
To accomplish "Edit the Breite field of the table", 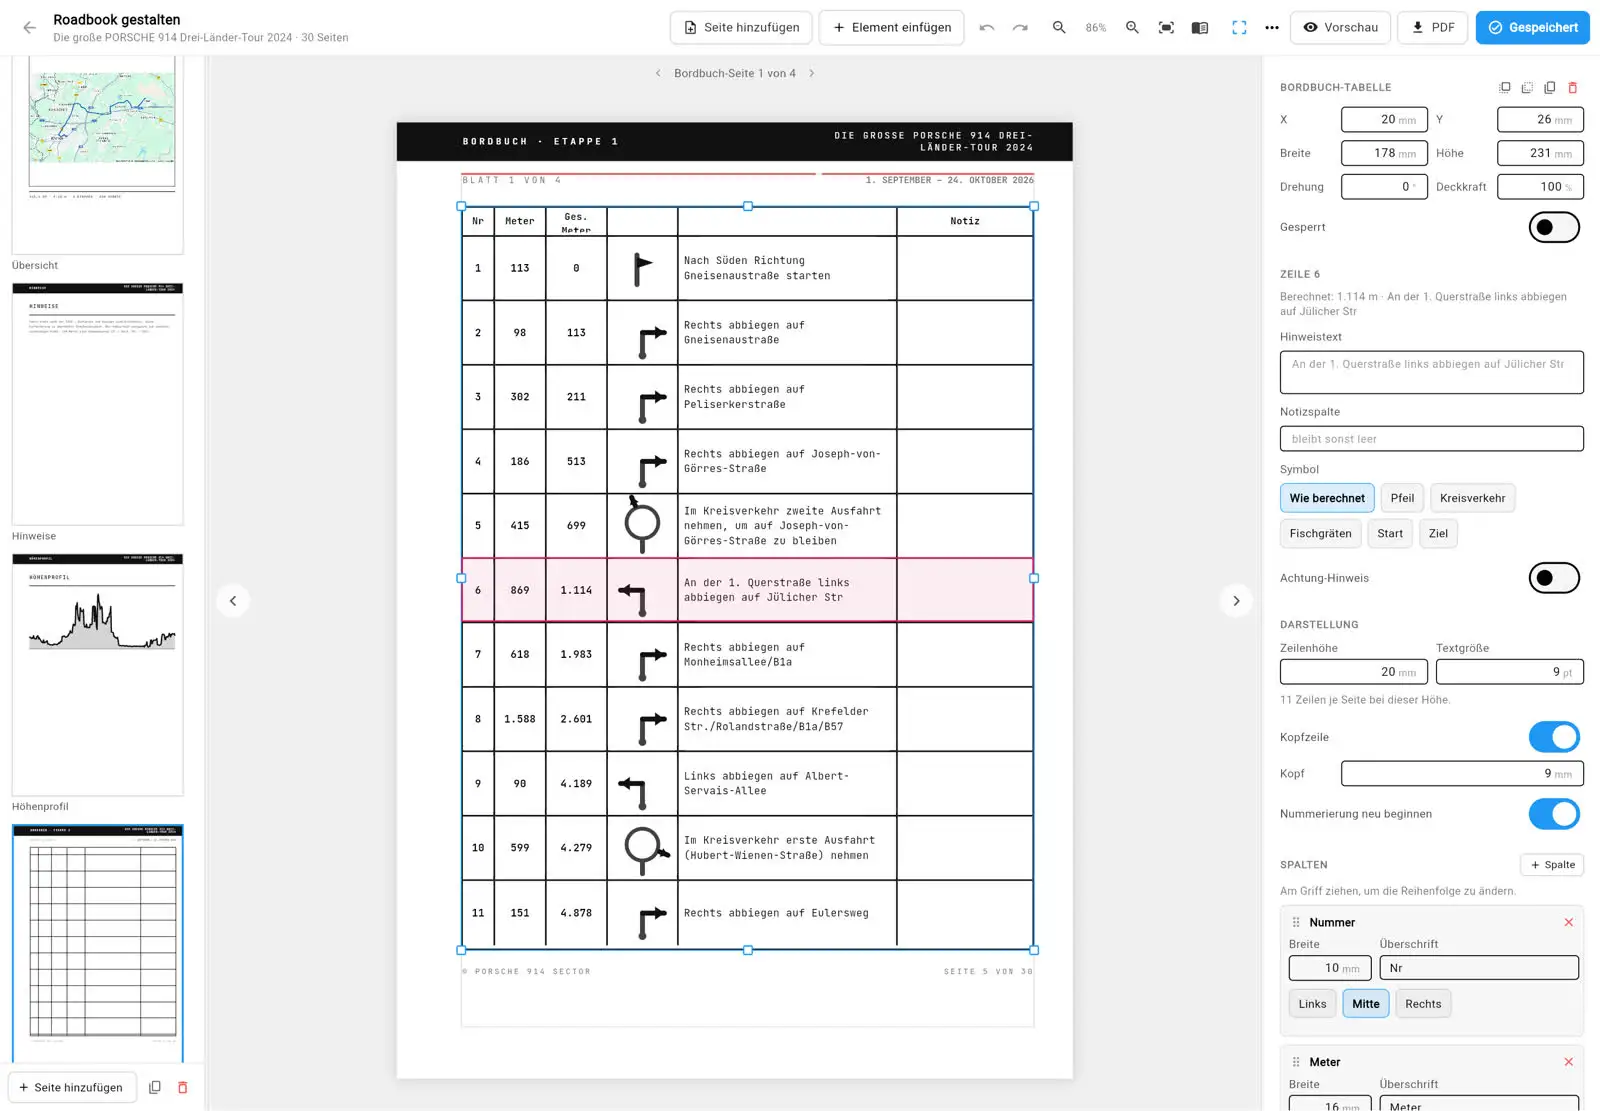I will pyautogui.click(x=1384, y=153).
